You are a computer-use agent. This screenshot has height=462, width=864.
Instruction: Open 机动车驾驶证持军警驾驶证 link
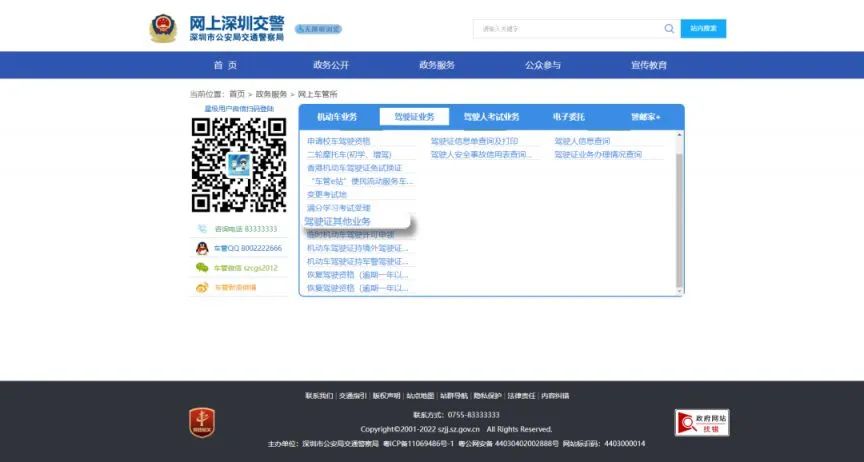pyautogui.click(x=357, y=261)
